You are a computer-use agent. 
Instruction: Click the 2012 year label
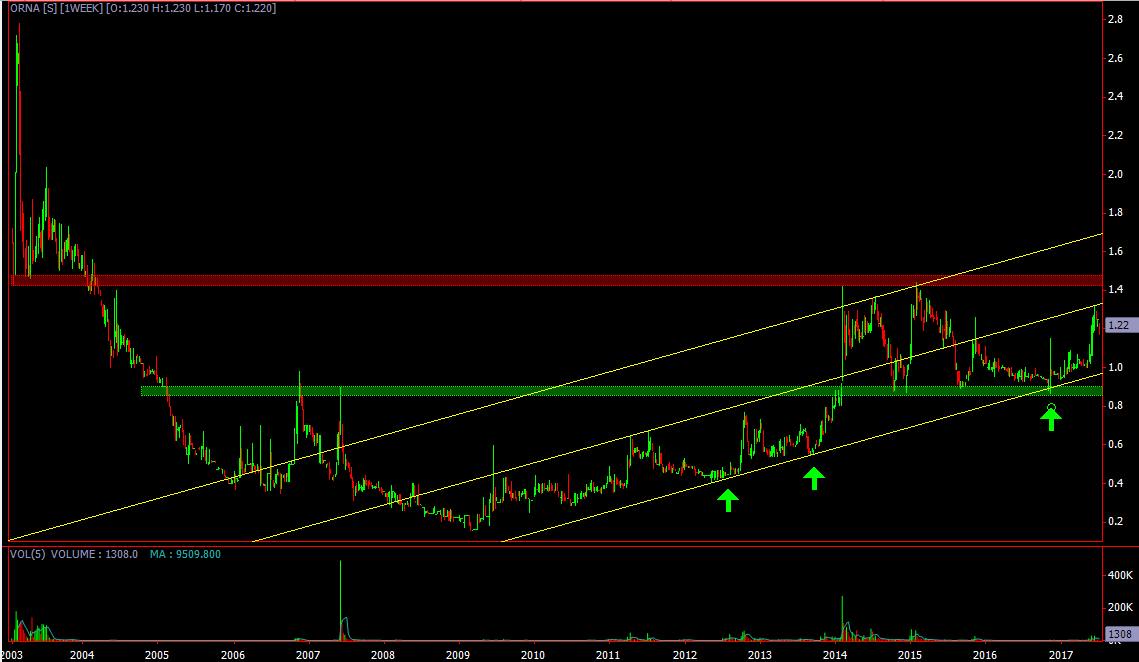[x=685, y=655]
